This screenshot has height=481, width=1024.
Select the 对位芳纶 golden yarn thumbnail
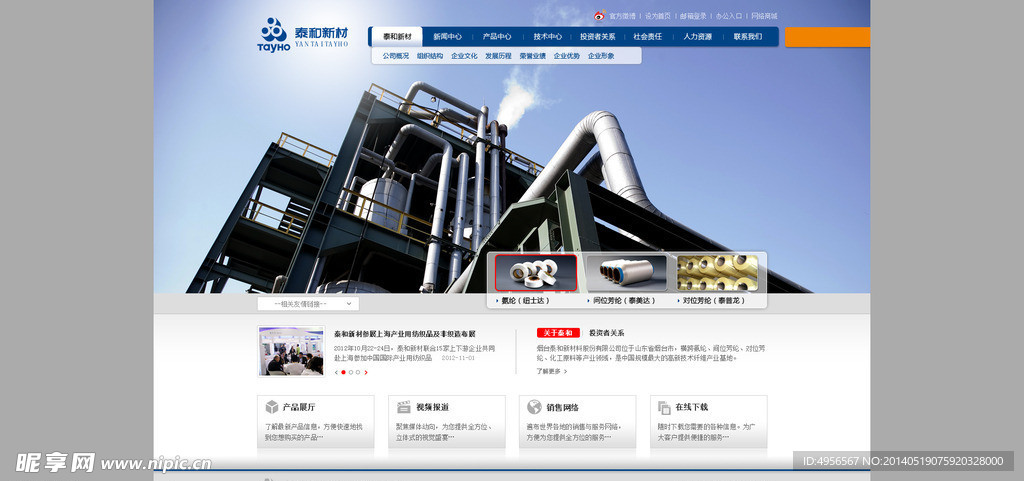click(717, 272)
